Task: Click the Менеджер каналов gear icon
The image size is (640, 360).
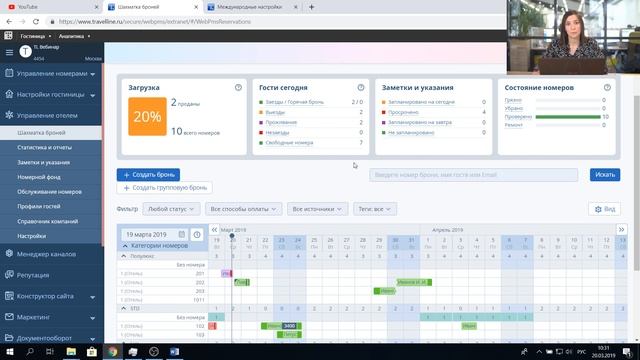Action: pyautogui.click(x=9, y=253)
